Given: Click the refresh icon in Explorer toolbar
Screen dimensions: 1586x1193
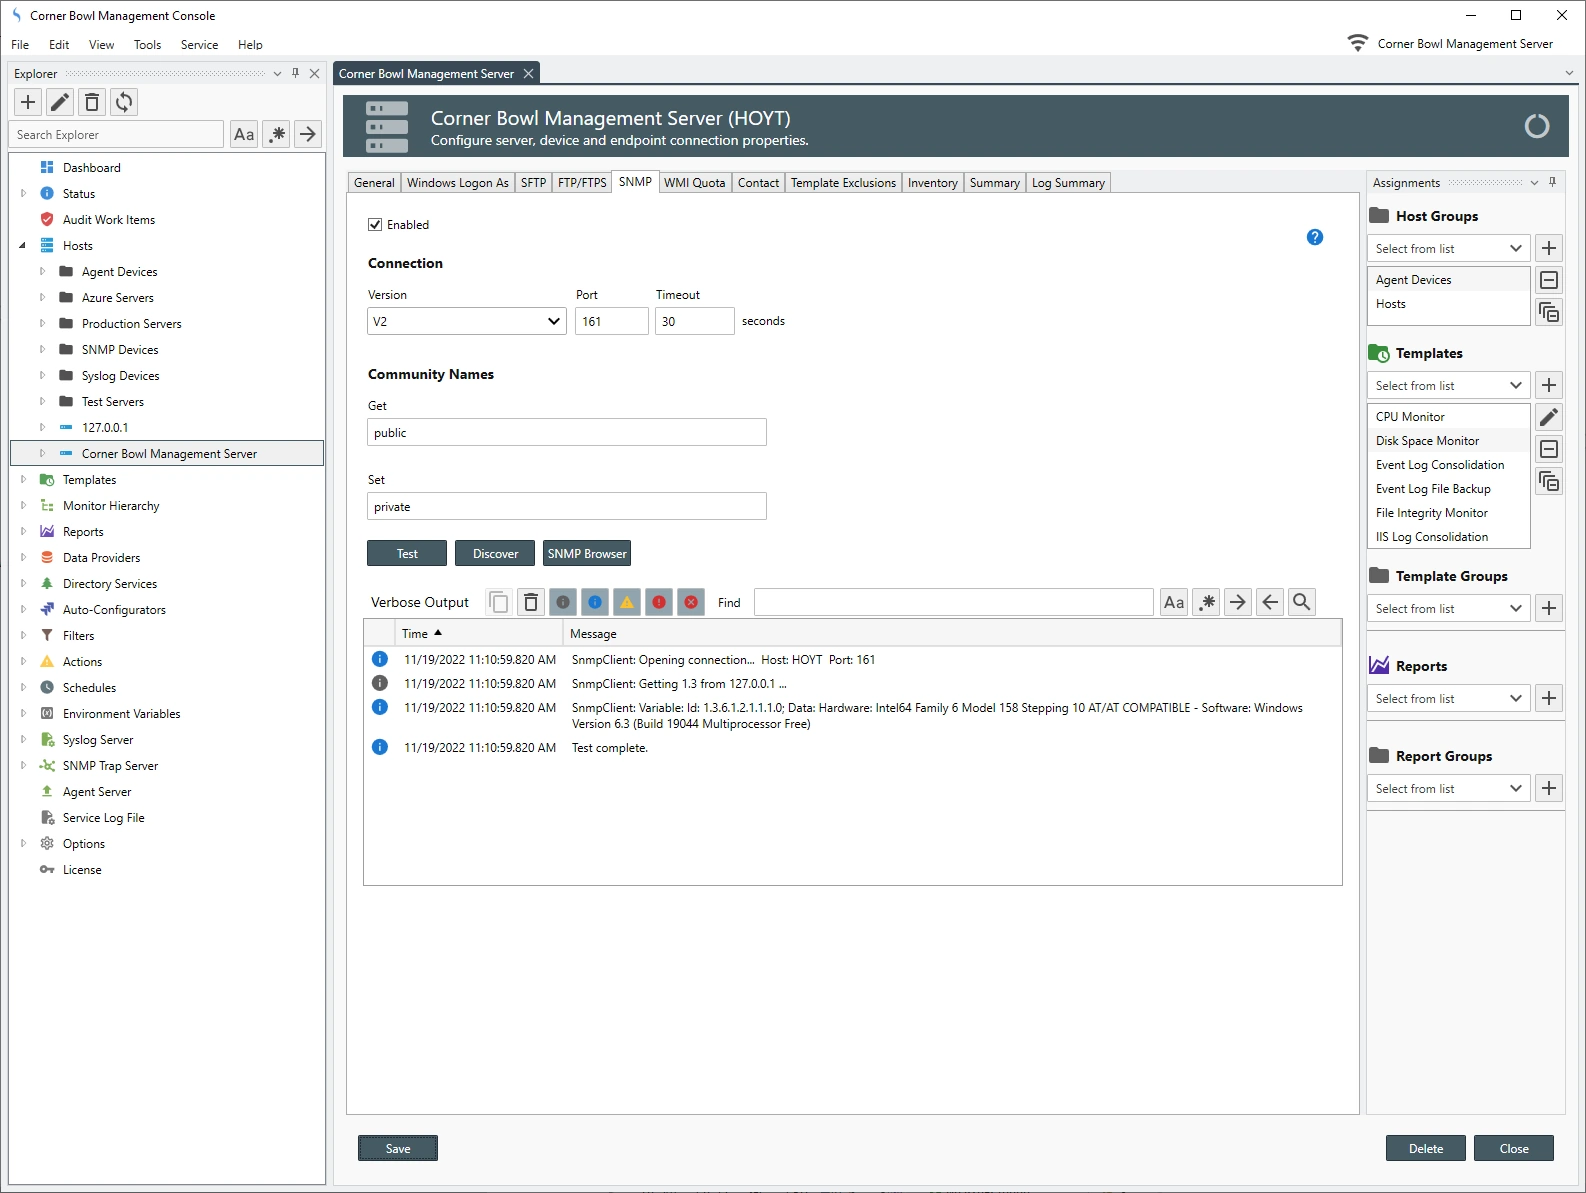Looking at the screenshot, I should point(124,102).
